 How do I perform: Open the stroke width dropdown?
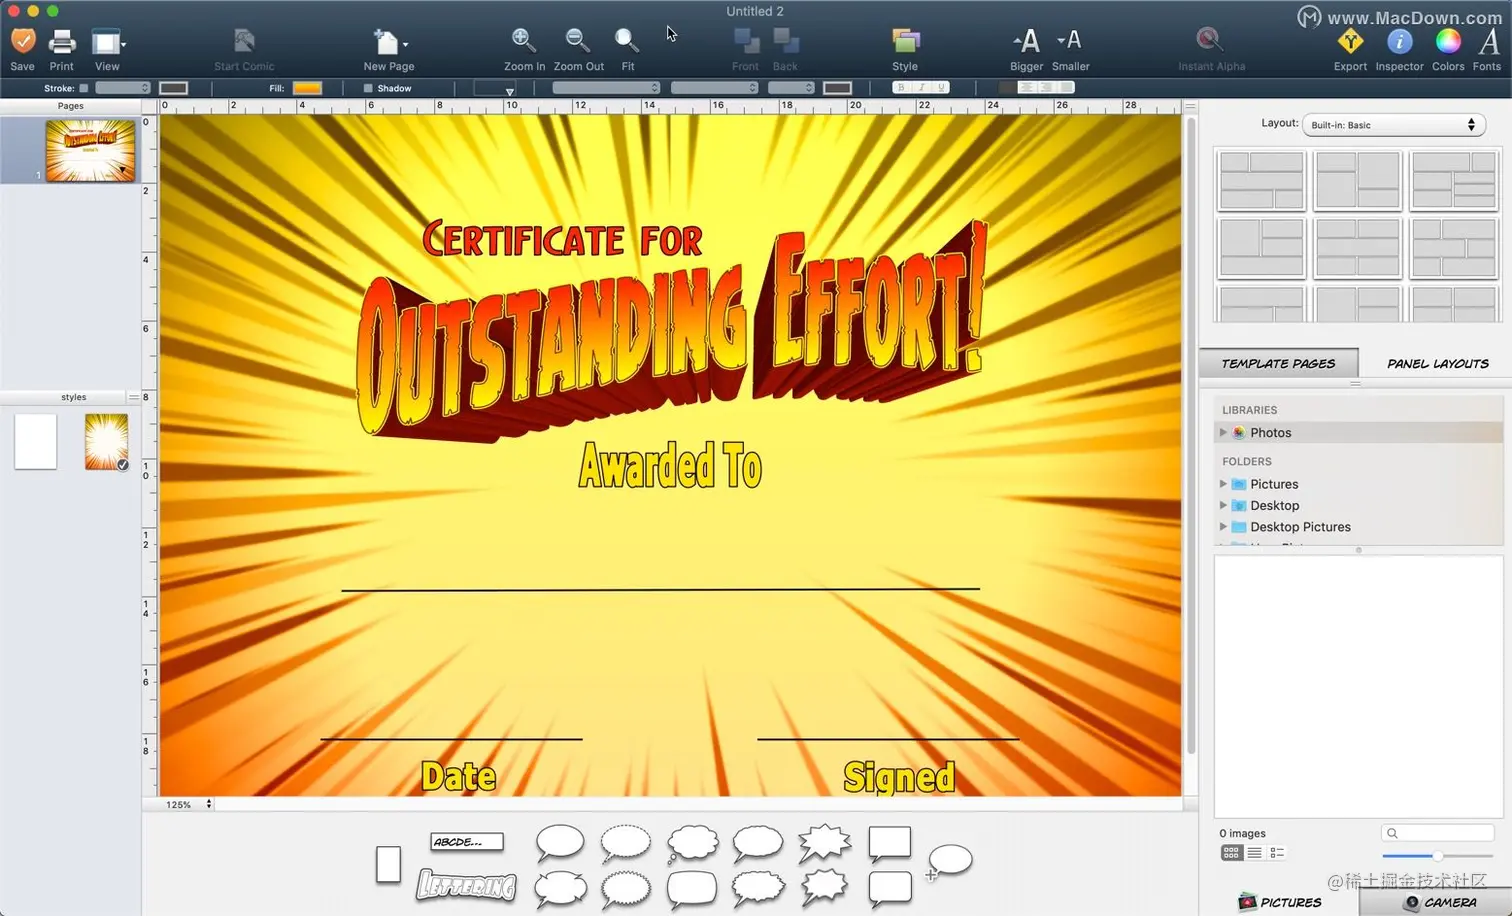point(123,88)
